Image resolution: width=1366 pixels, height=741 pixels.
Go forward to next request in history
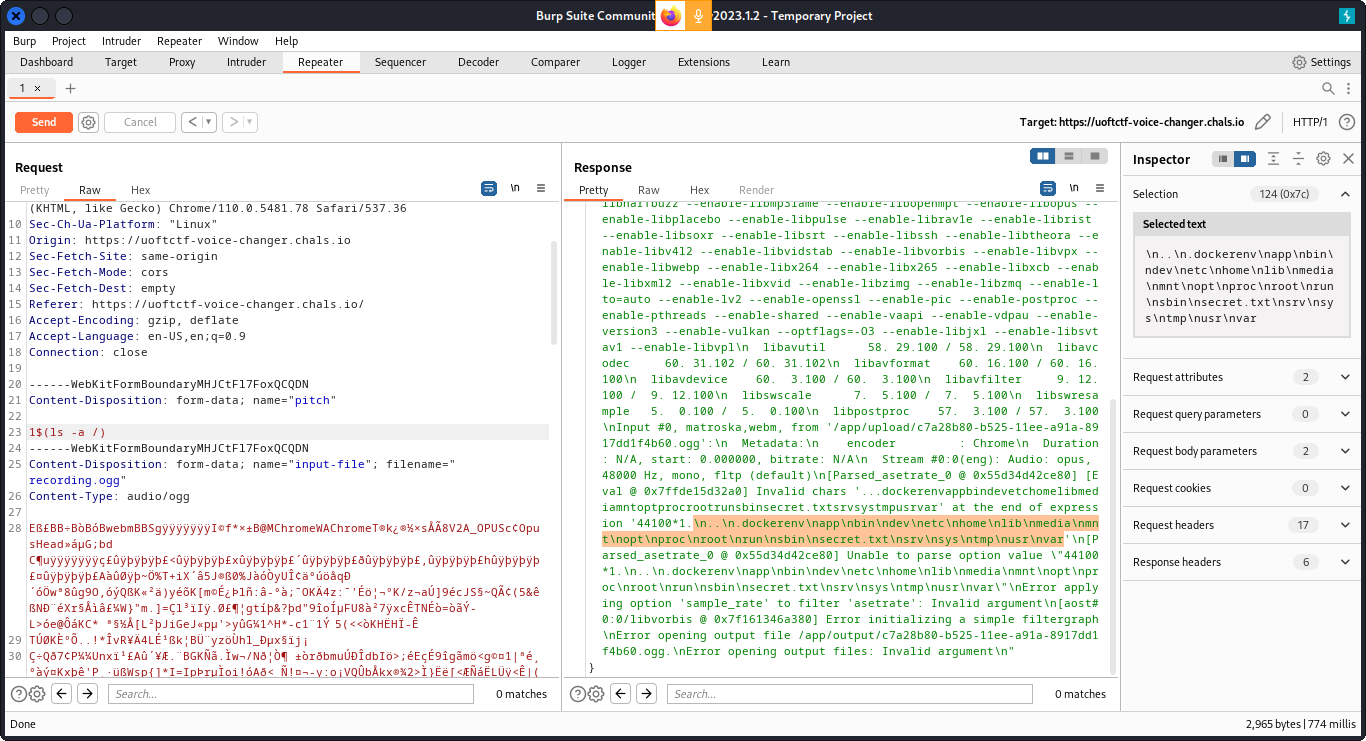tap(233, 122)
